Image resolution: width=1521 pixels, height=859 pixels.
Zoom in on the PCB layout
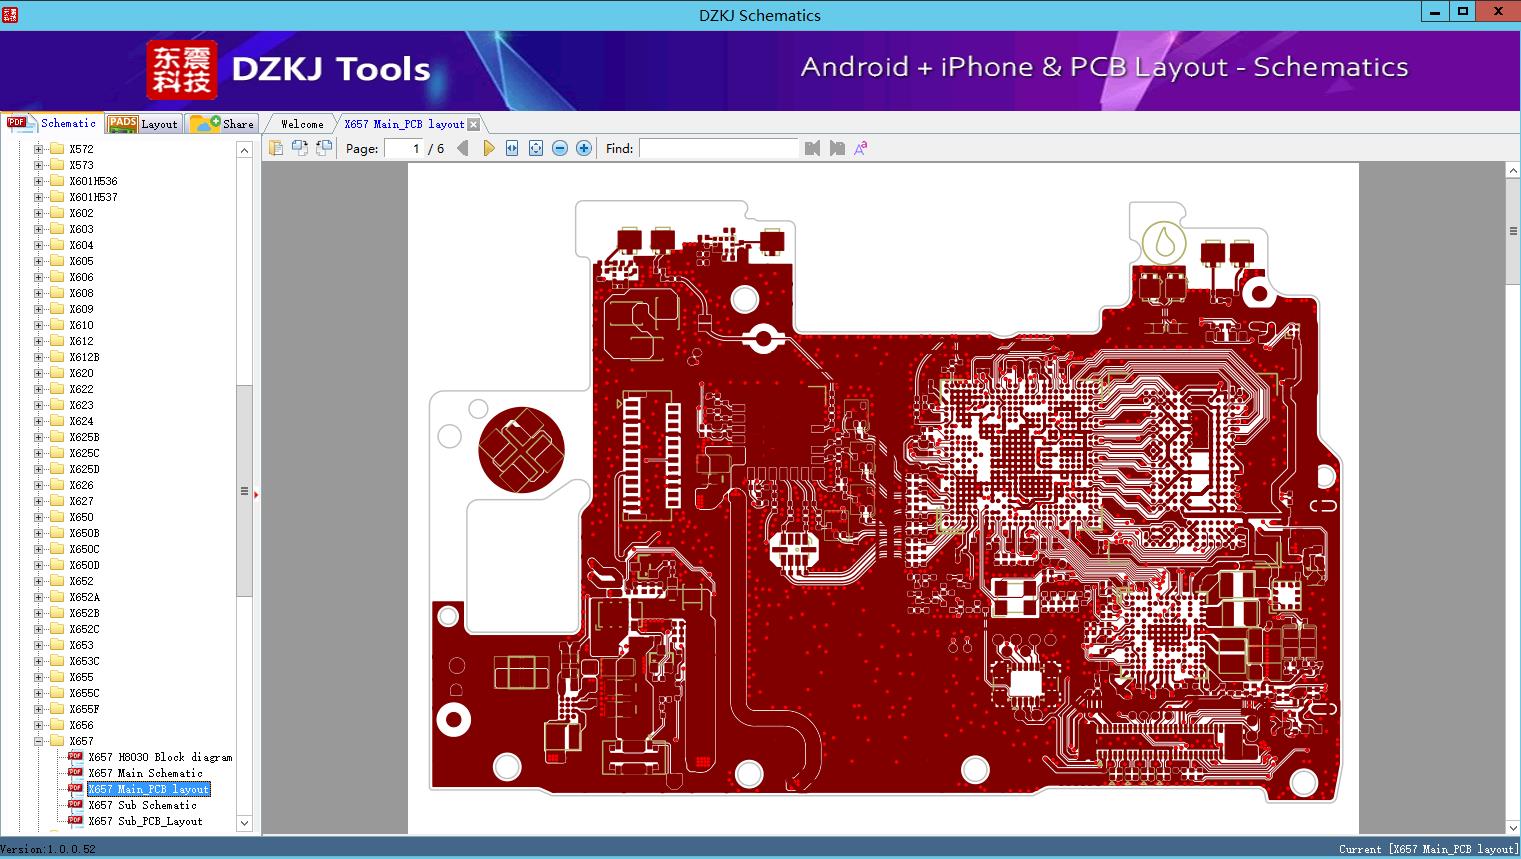[x=583, y=147]
